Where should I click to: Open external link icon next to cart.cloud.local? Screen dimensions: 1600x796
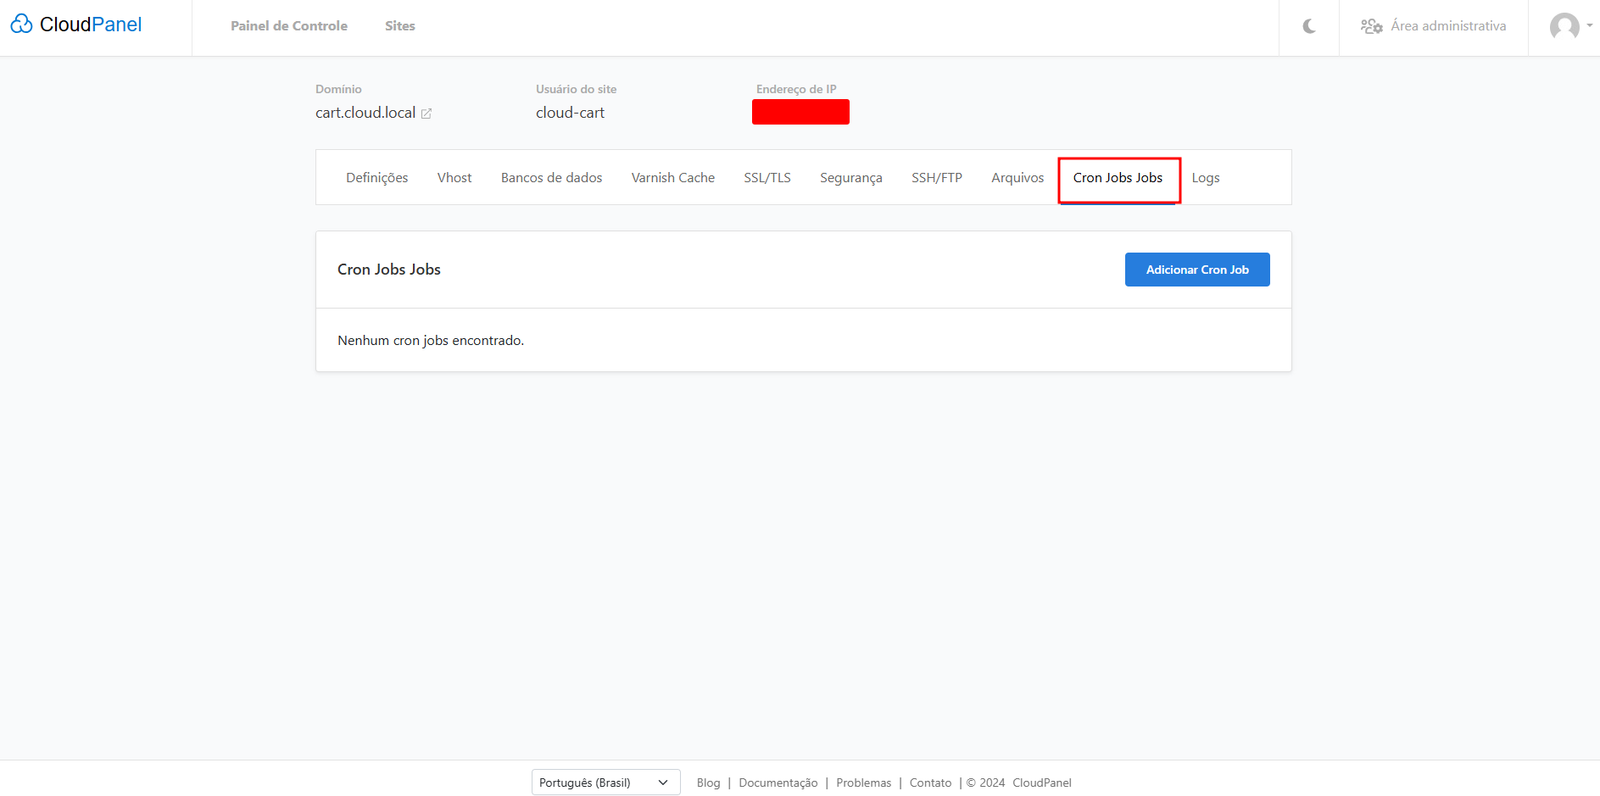pos(427,114)
